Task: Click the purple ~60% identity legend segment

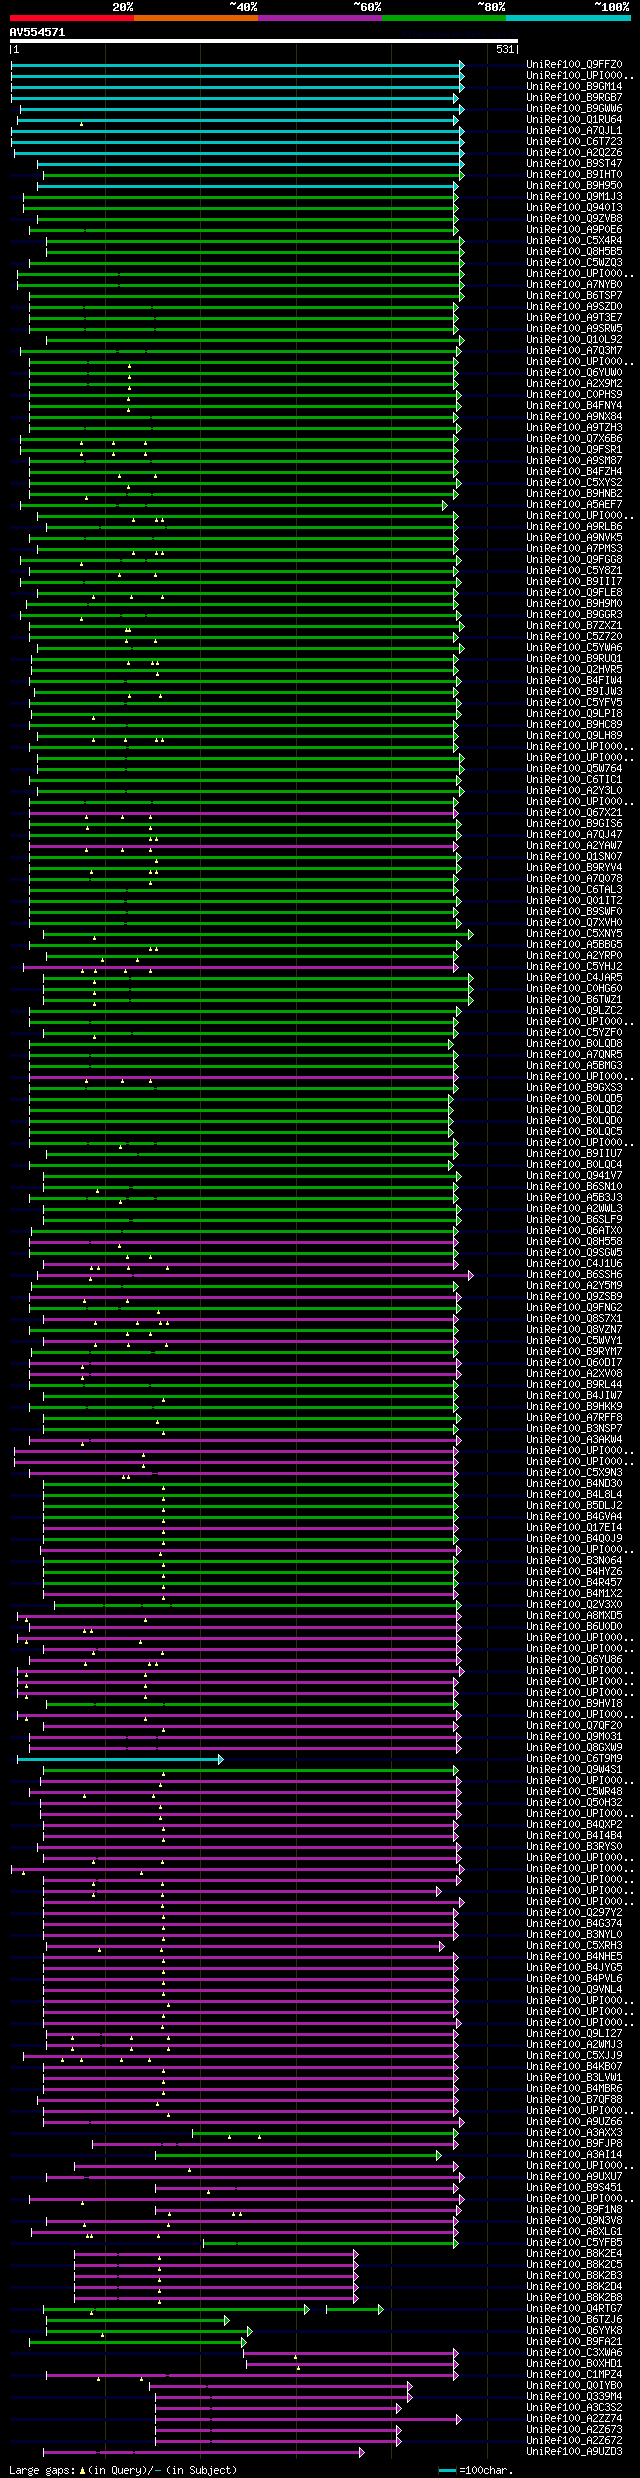Action: pos(320,18)
